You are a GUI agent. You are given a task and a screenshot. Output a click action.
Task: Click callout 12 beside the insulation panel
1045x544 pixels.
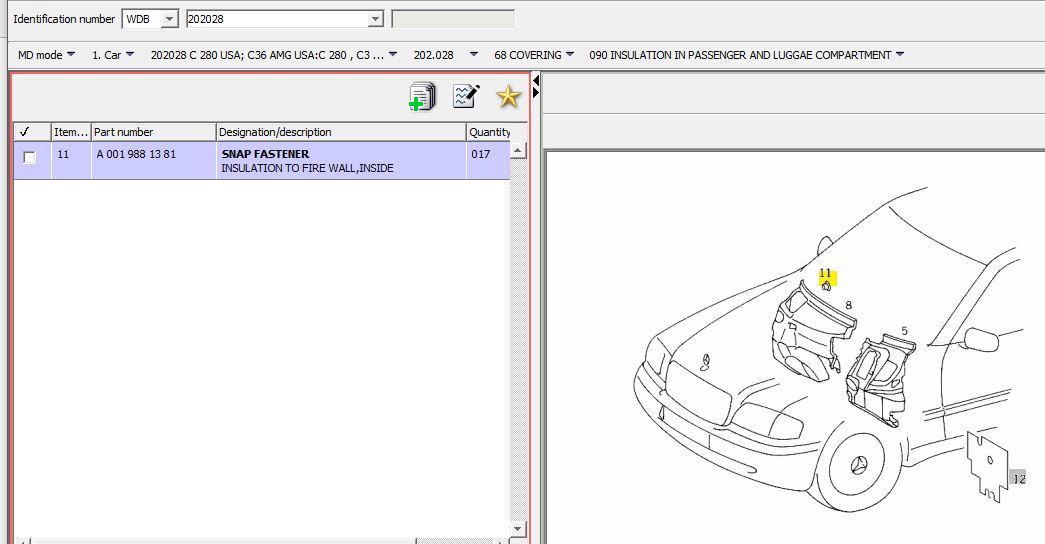[1018, 479]
